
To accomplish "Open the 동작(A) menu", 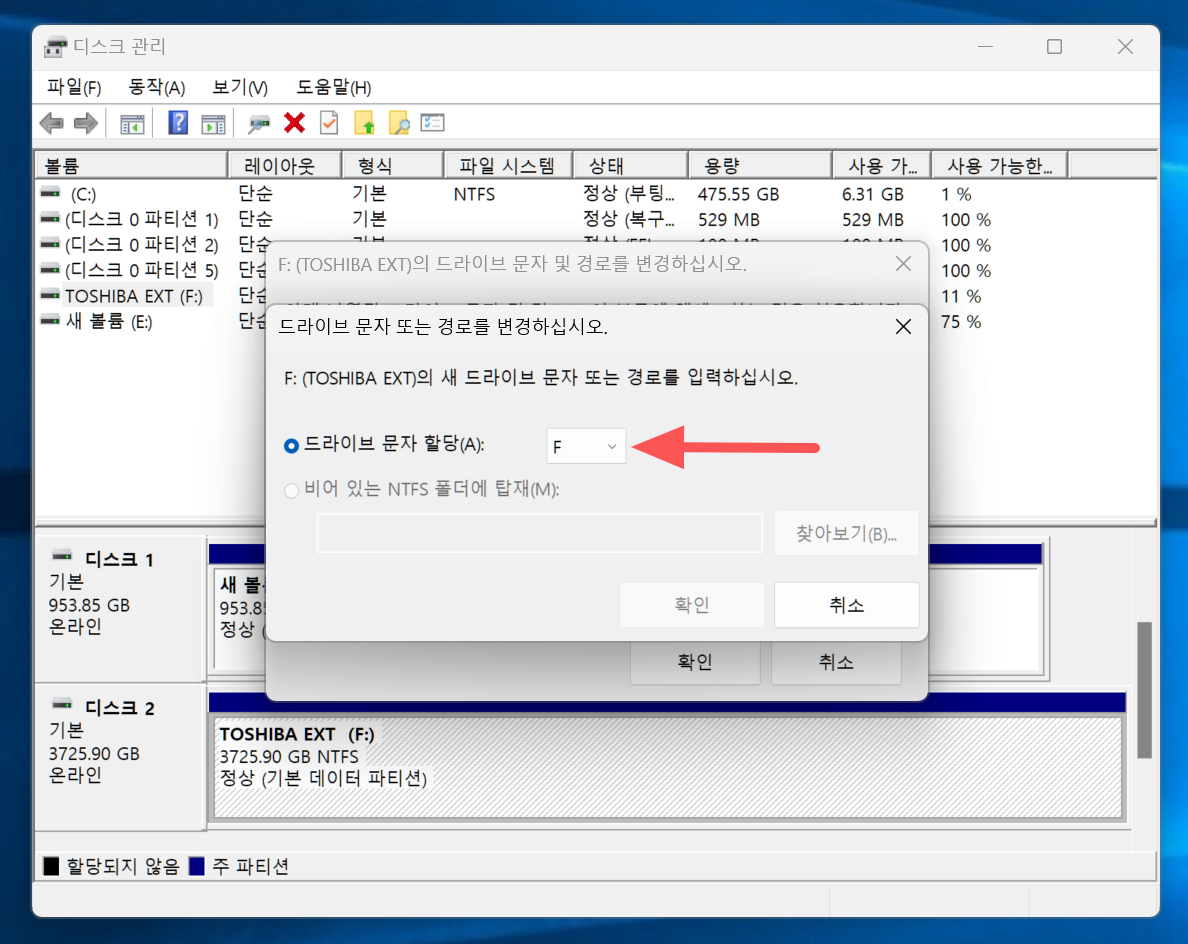I will [157, 87].
